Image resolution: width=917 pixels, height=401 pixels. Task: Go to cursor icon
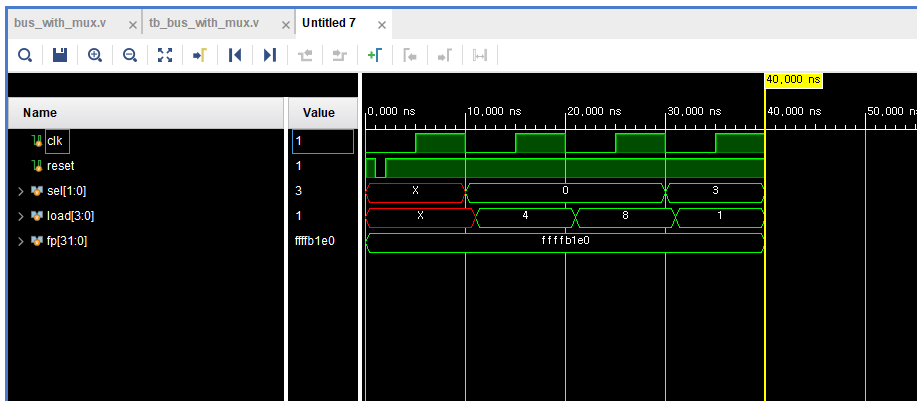point(200,55)
